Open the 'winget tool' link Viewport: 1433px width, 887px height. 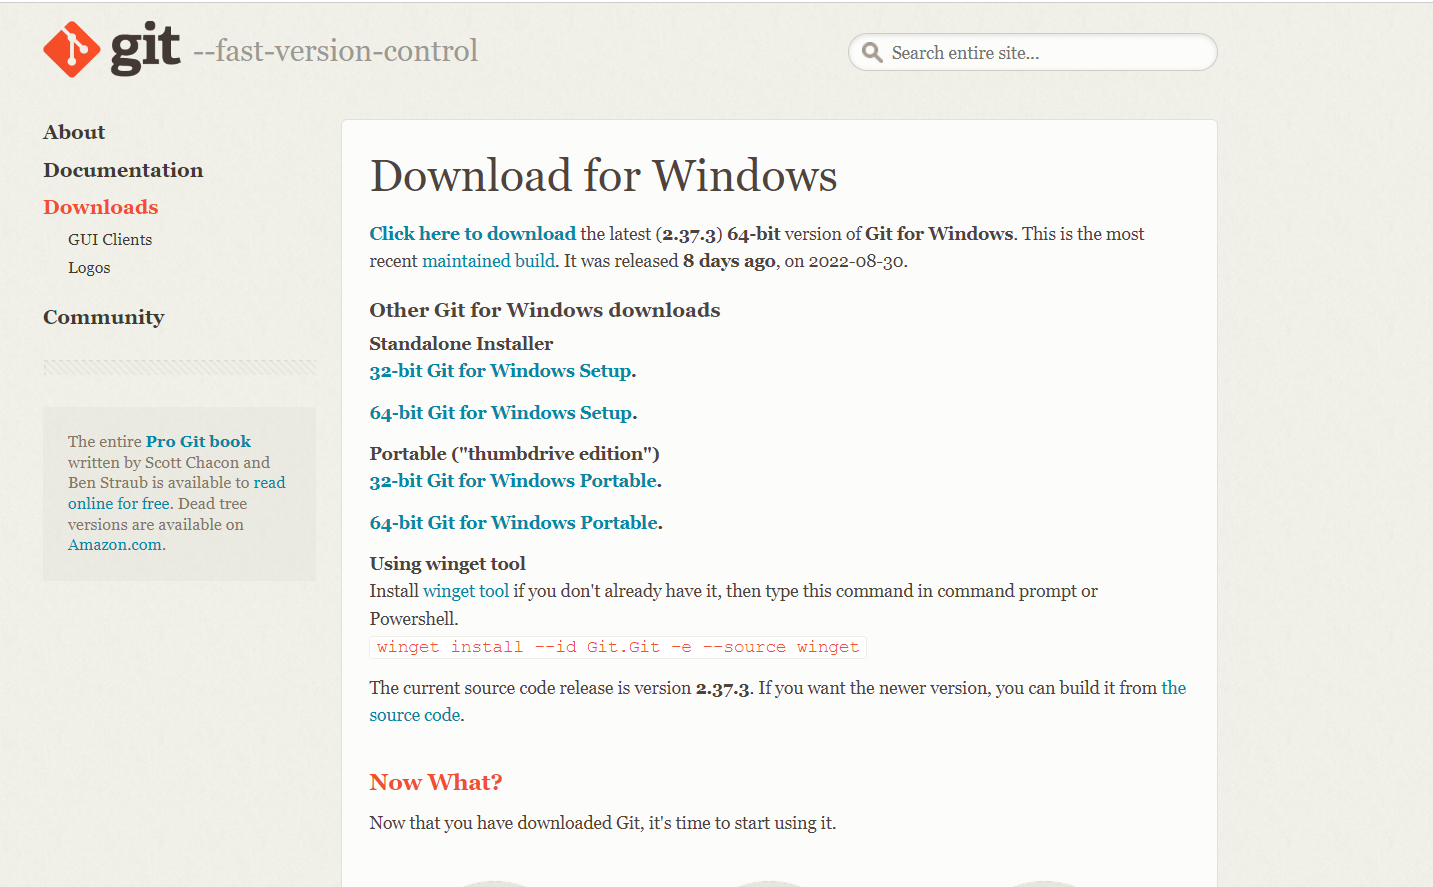click(x=466, y=591)
